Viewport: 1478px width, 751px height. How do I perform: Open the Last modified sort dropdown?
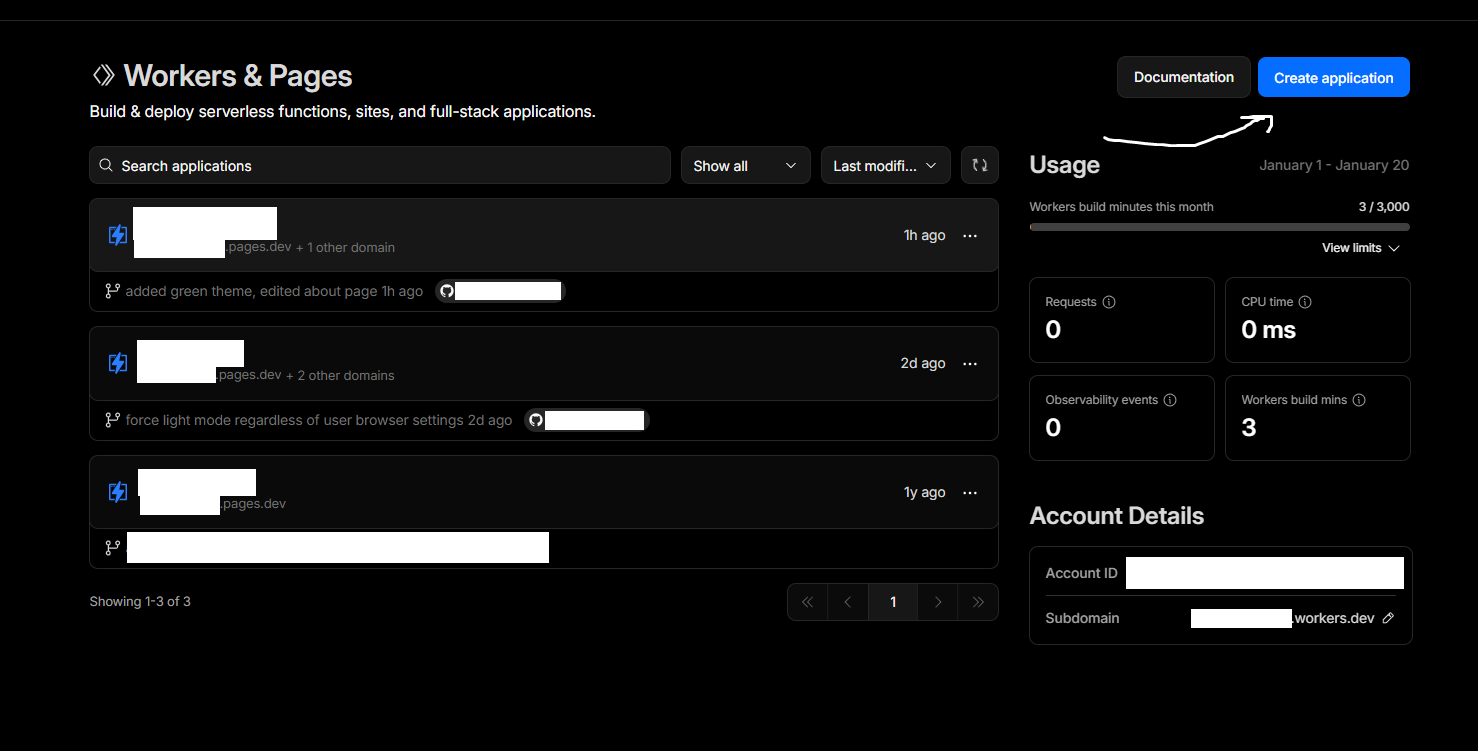[885, 166]
